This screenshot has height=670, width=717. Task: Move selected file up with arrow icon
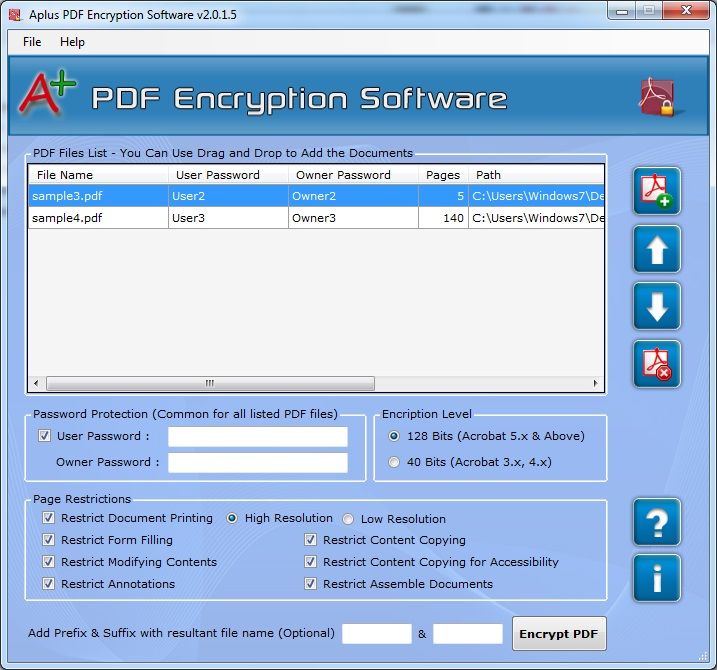pyautogui.click(x=657, y=249)
